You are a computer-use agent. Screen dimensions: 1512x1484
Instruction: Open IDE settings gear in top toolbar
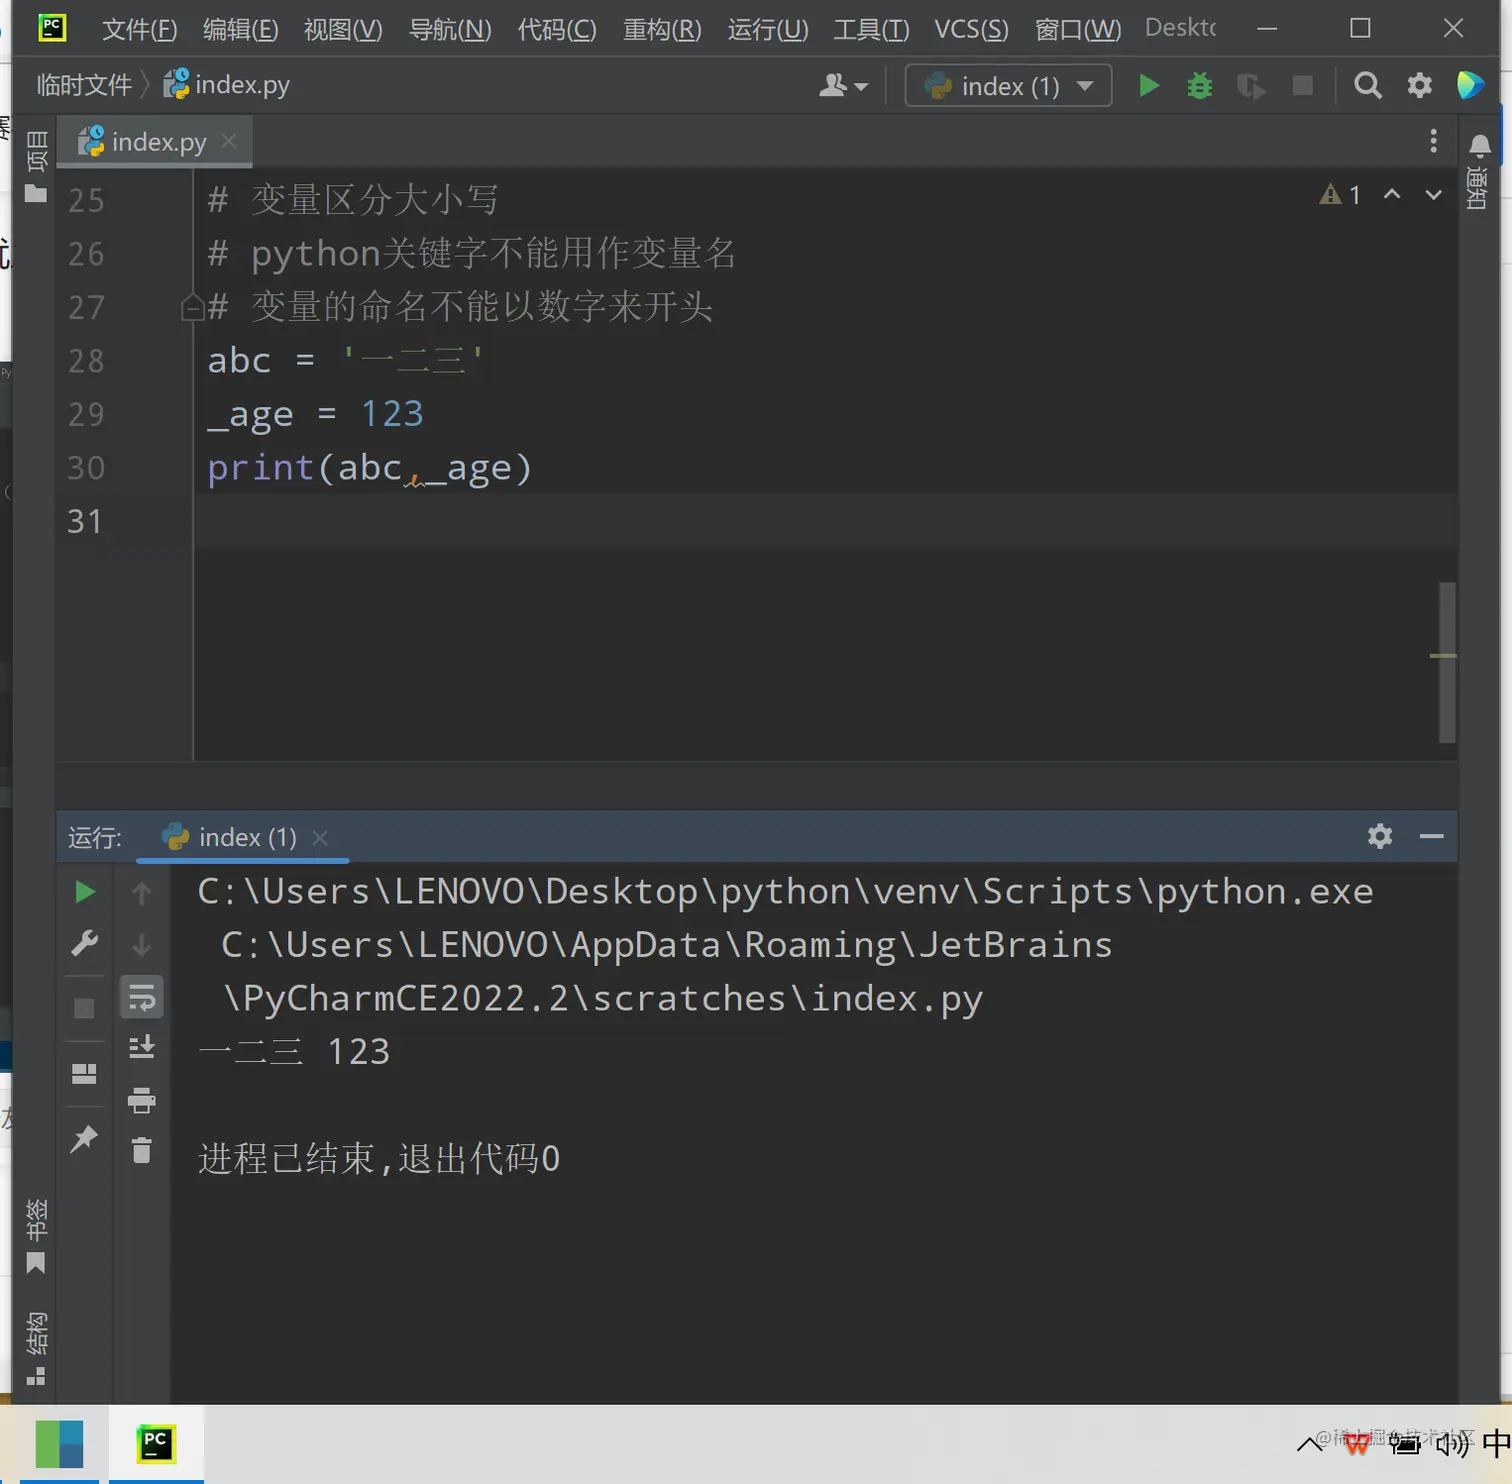coord(1419,86)
